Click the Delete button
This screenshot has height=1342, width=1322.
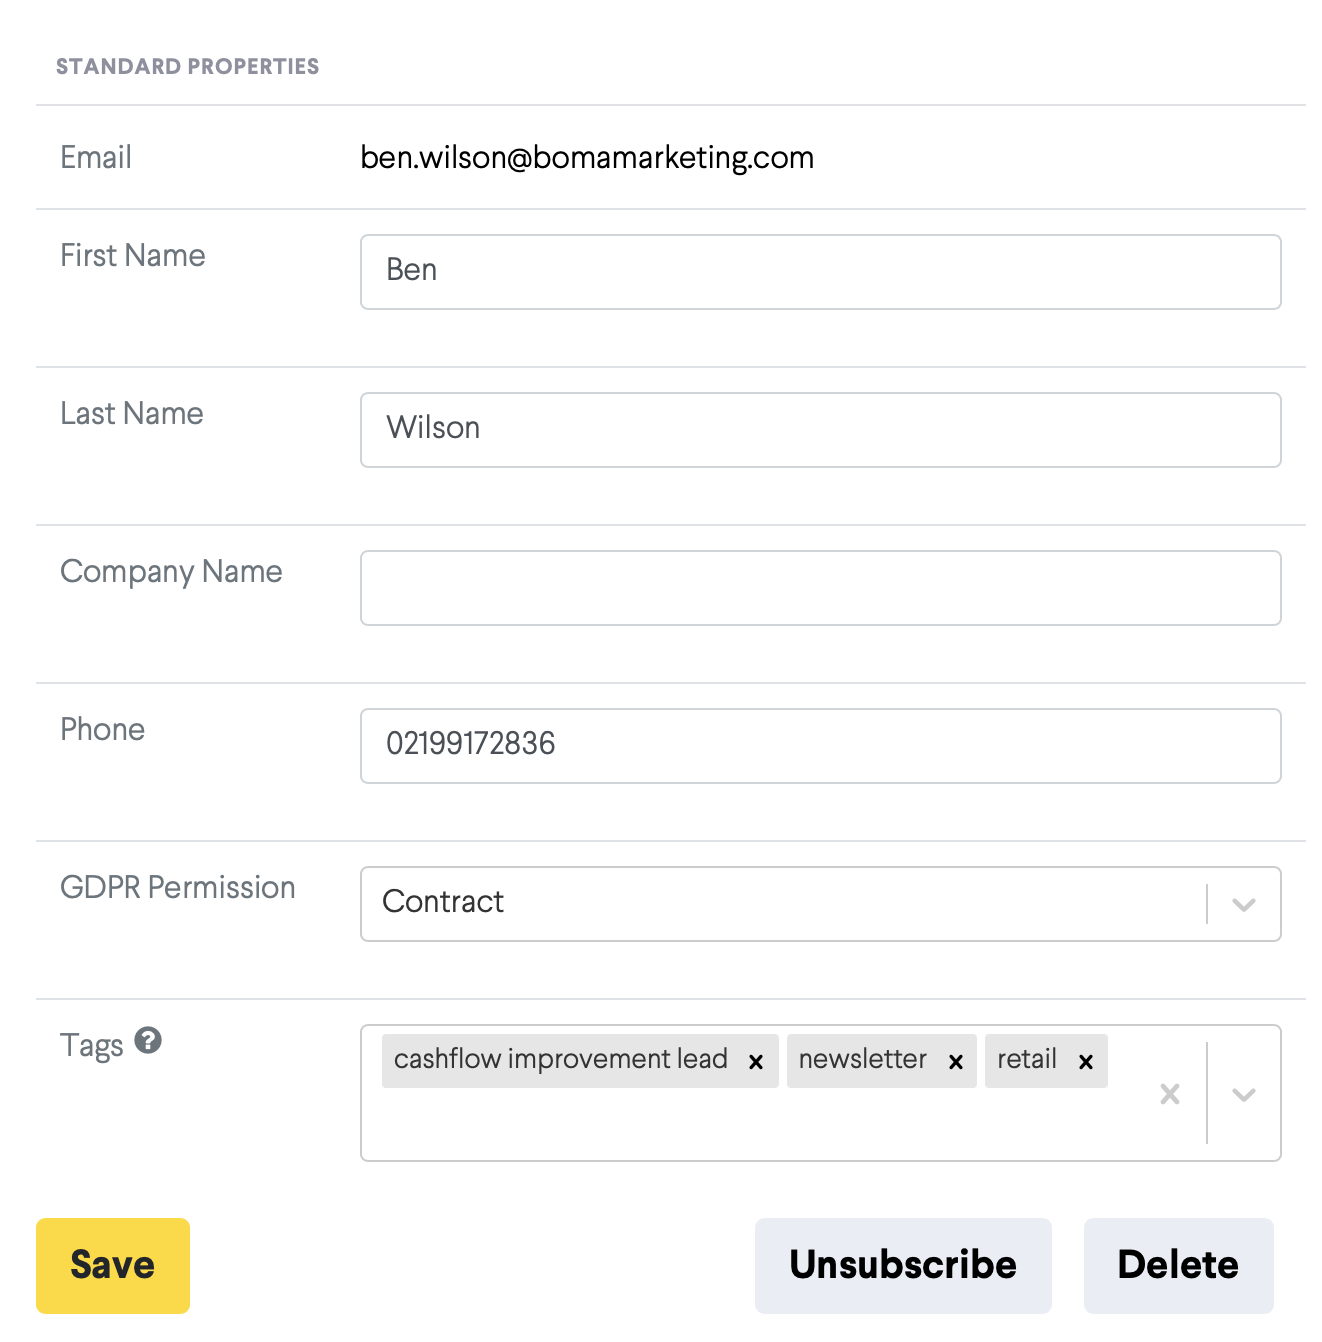tap(1178, 1265)
